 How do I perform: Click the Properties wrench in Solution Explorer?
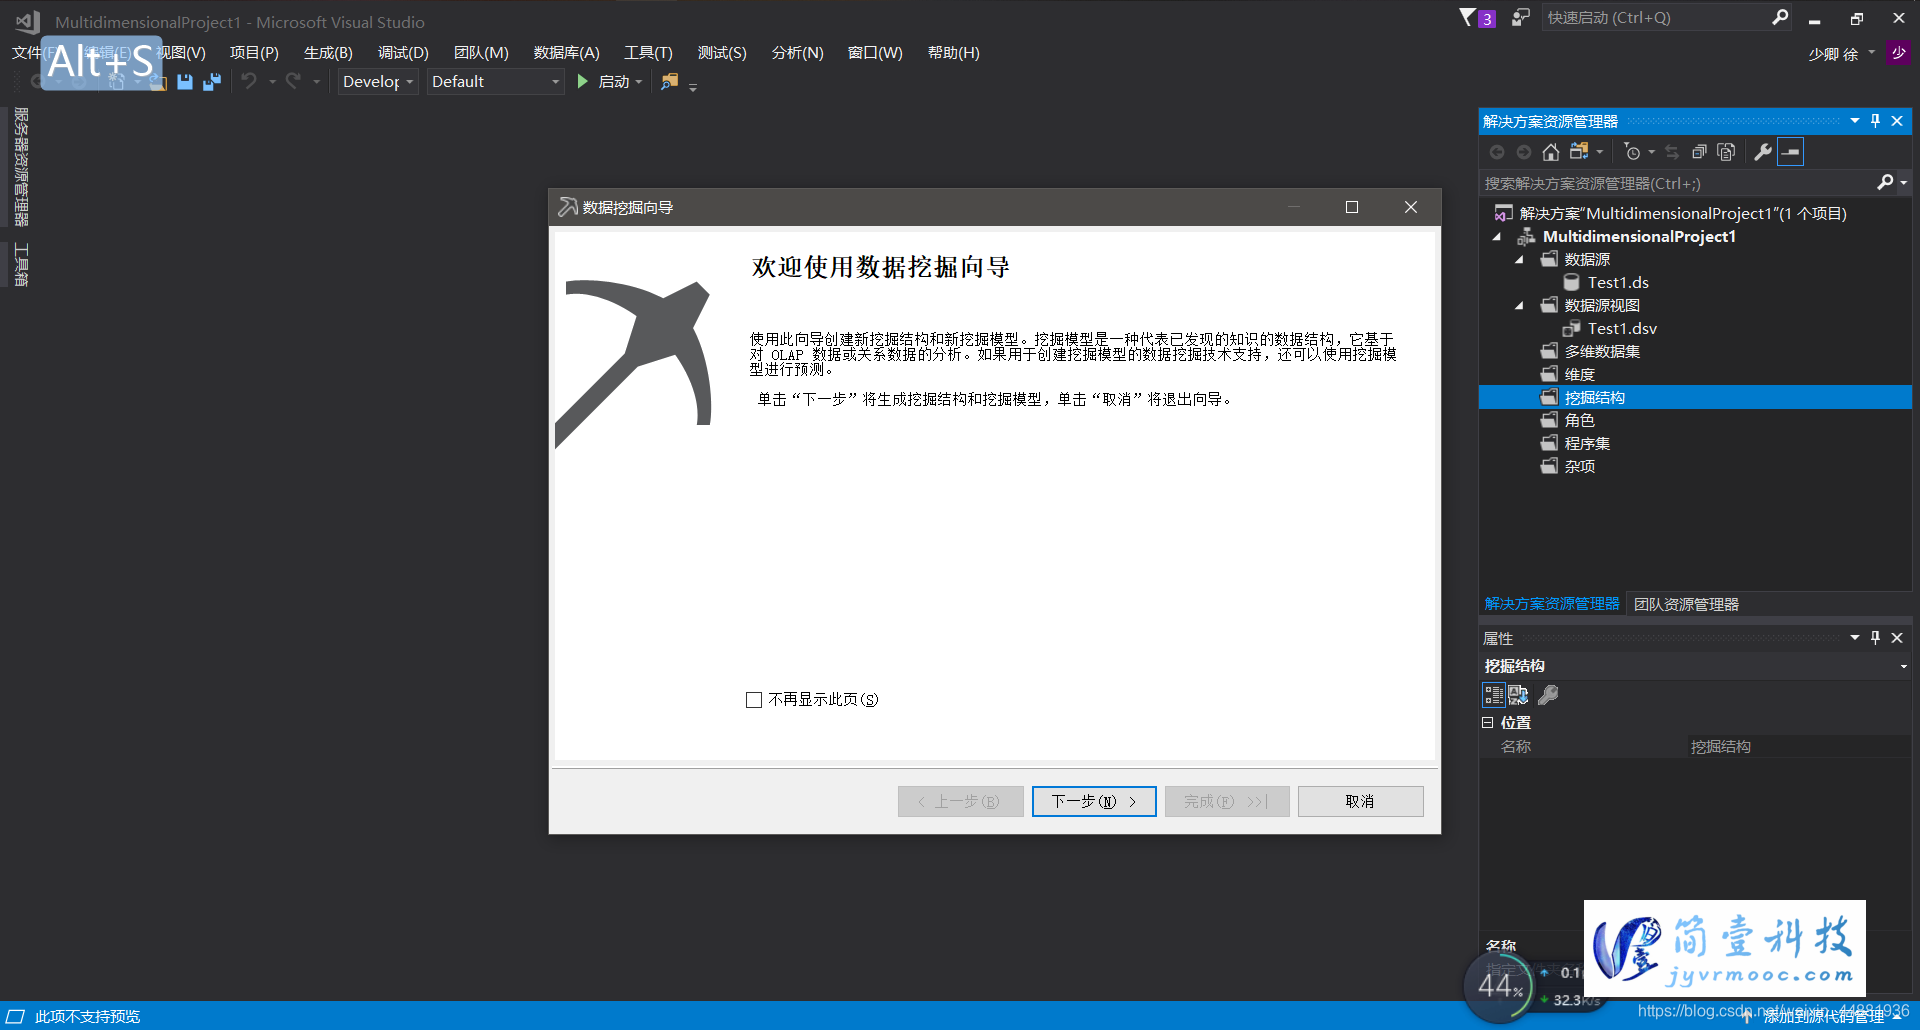[1763, 152]
